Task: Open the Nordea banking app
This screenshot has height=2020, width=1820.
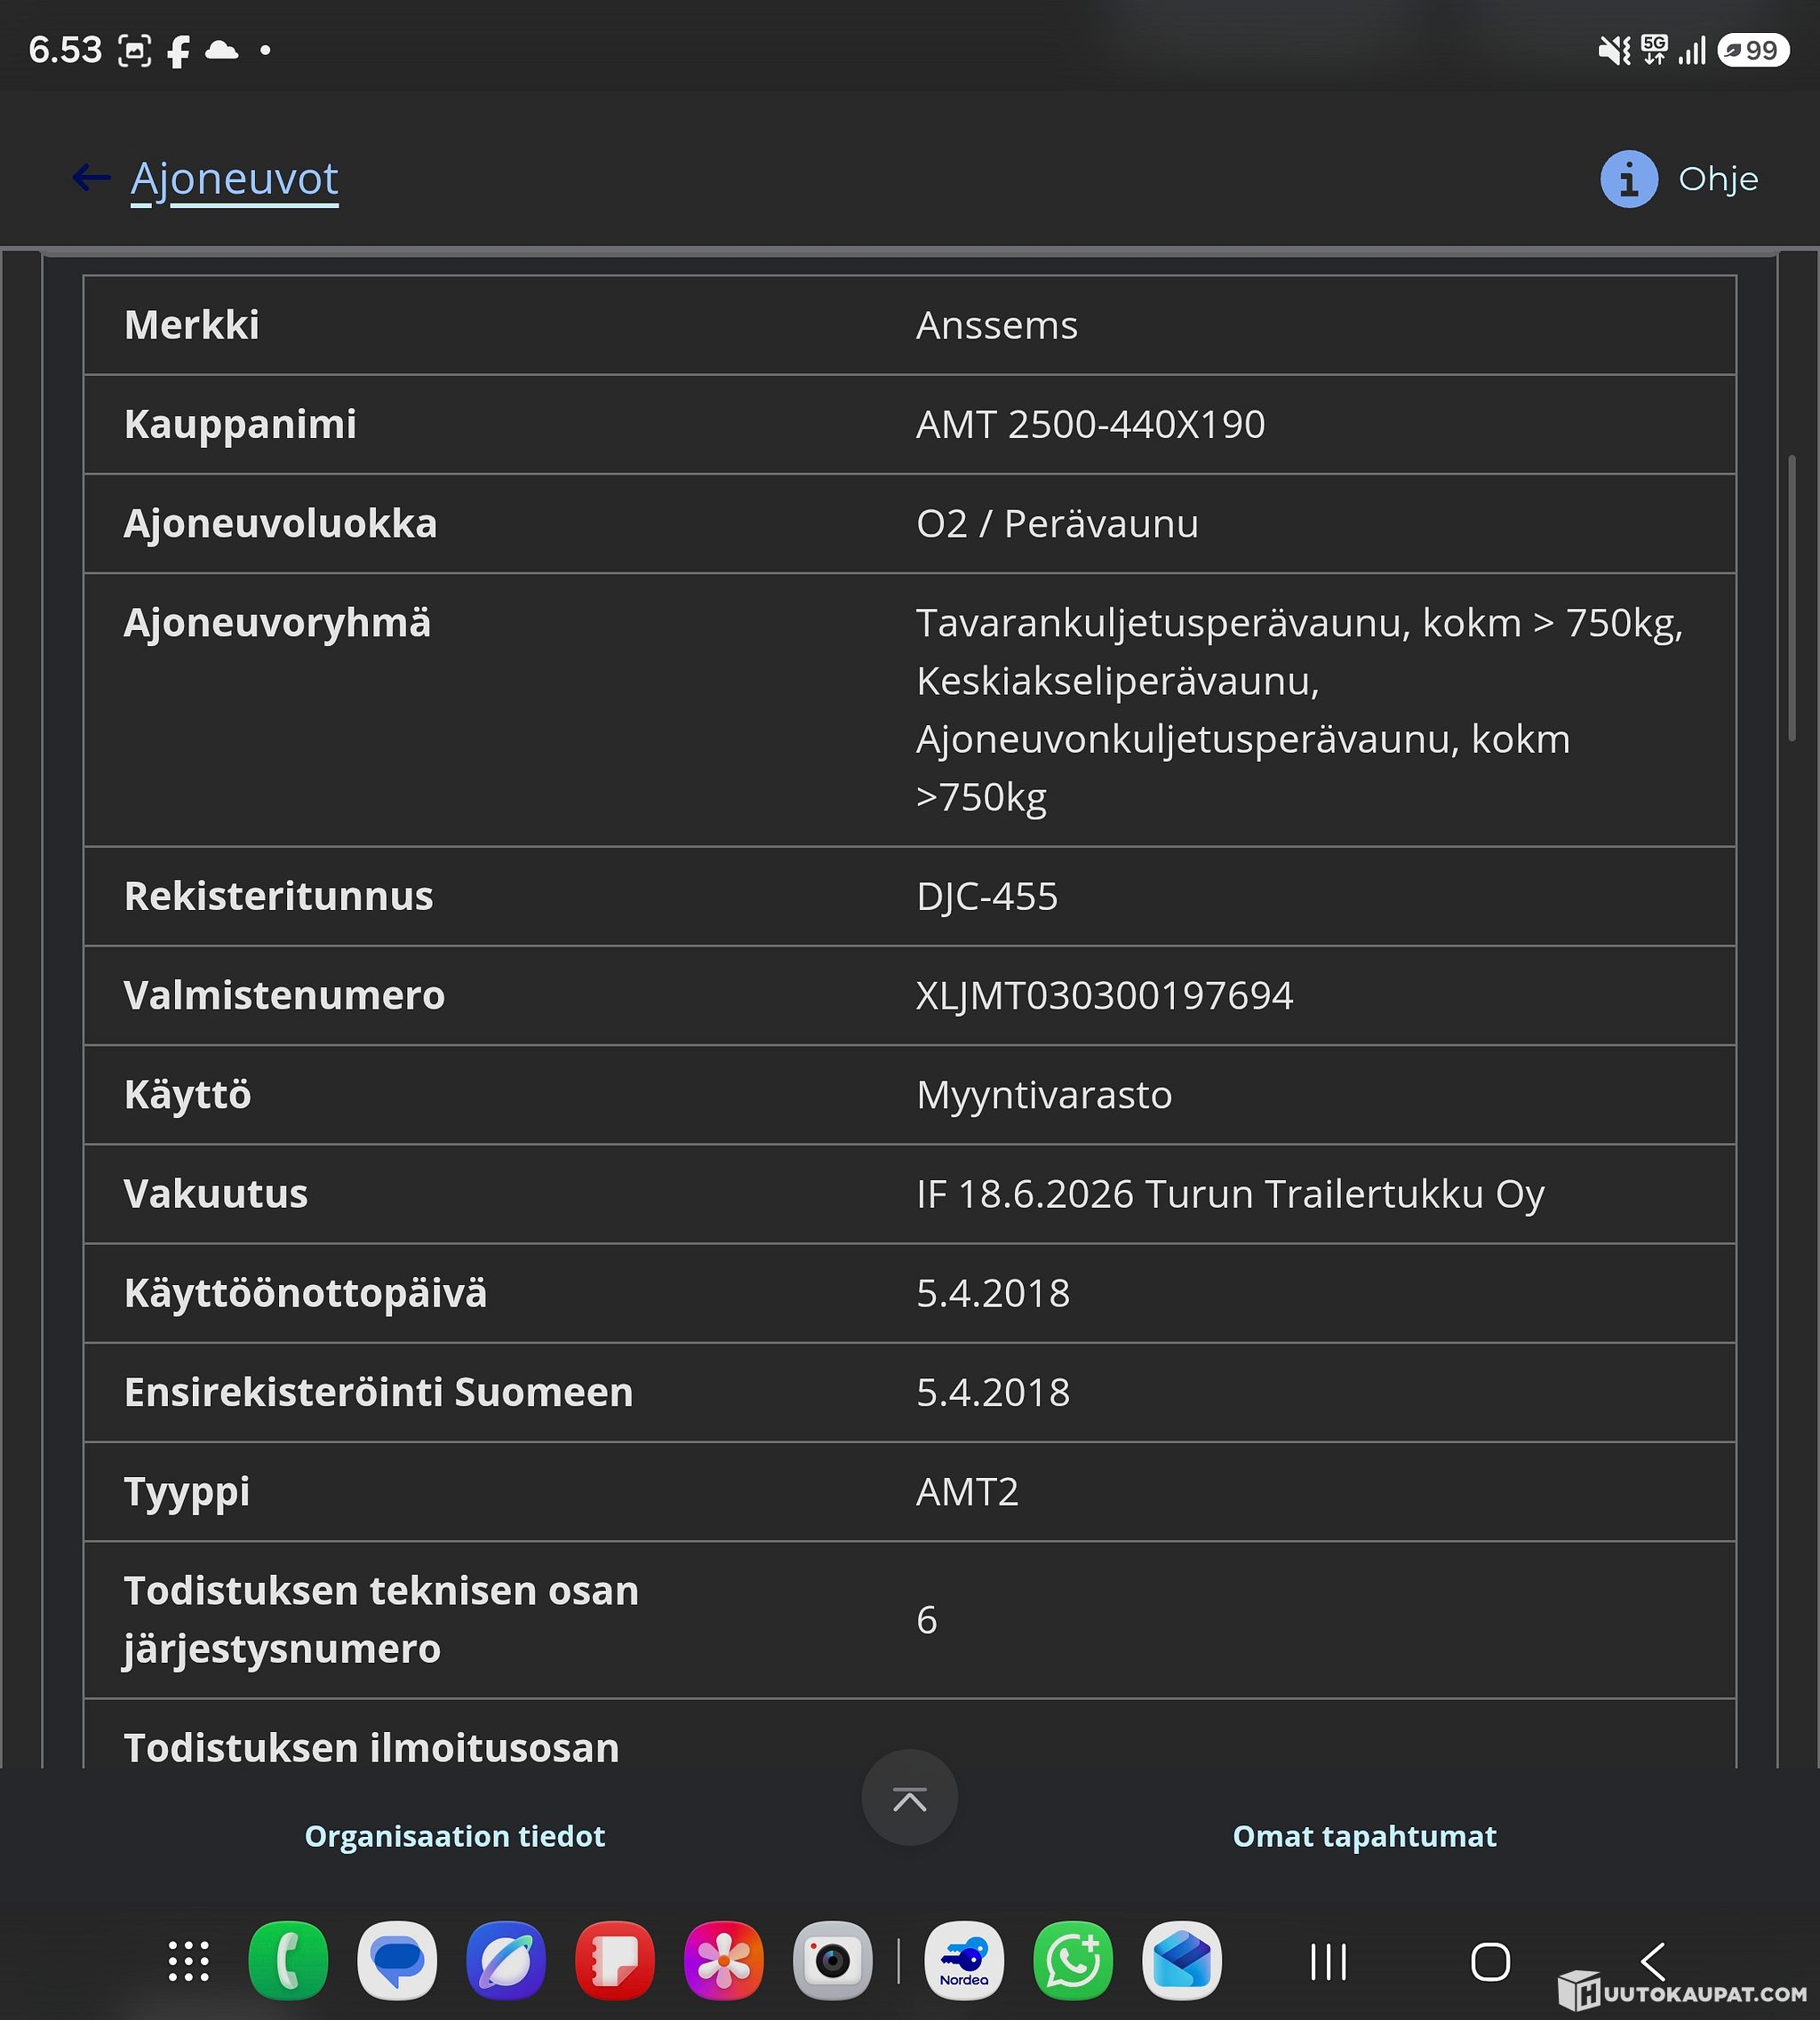Action: (964, 1961)
